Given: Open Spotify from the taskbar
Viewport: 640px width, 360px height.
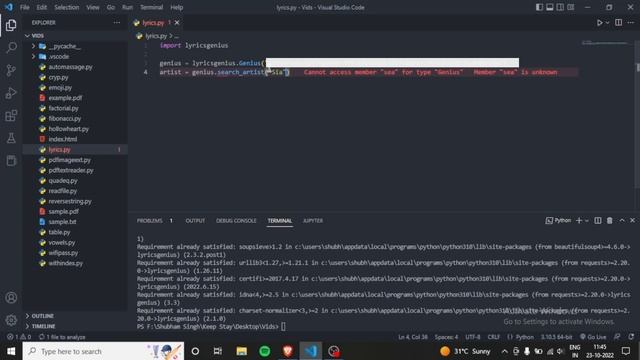Looking at the screenshot, I should tap(264, 351).
